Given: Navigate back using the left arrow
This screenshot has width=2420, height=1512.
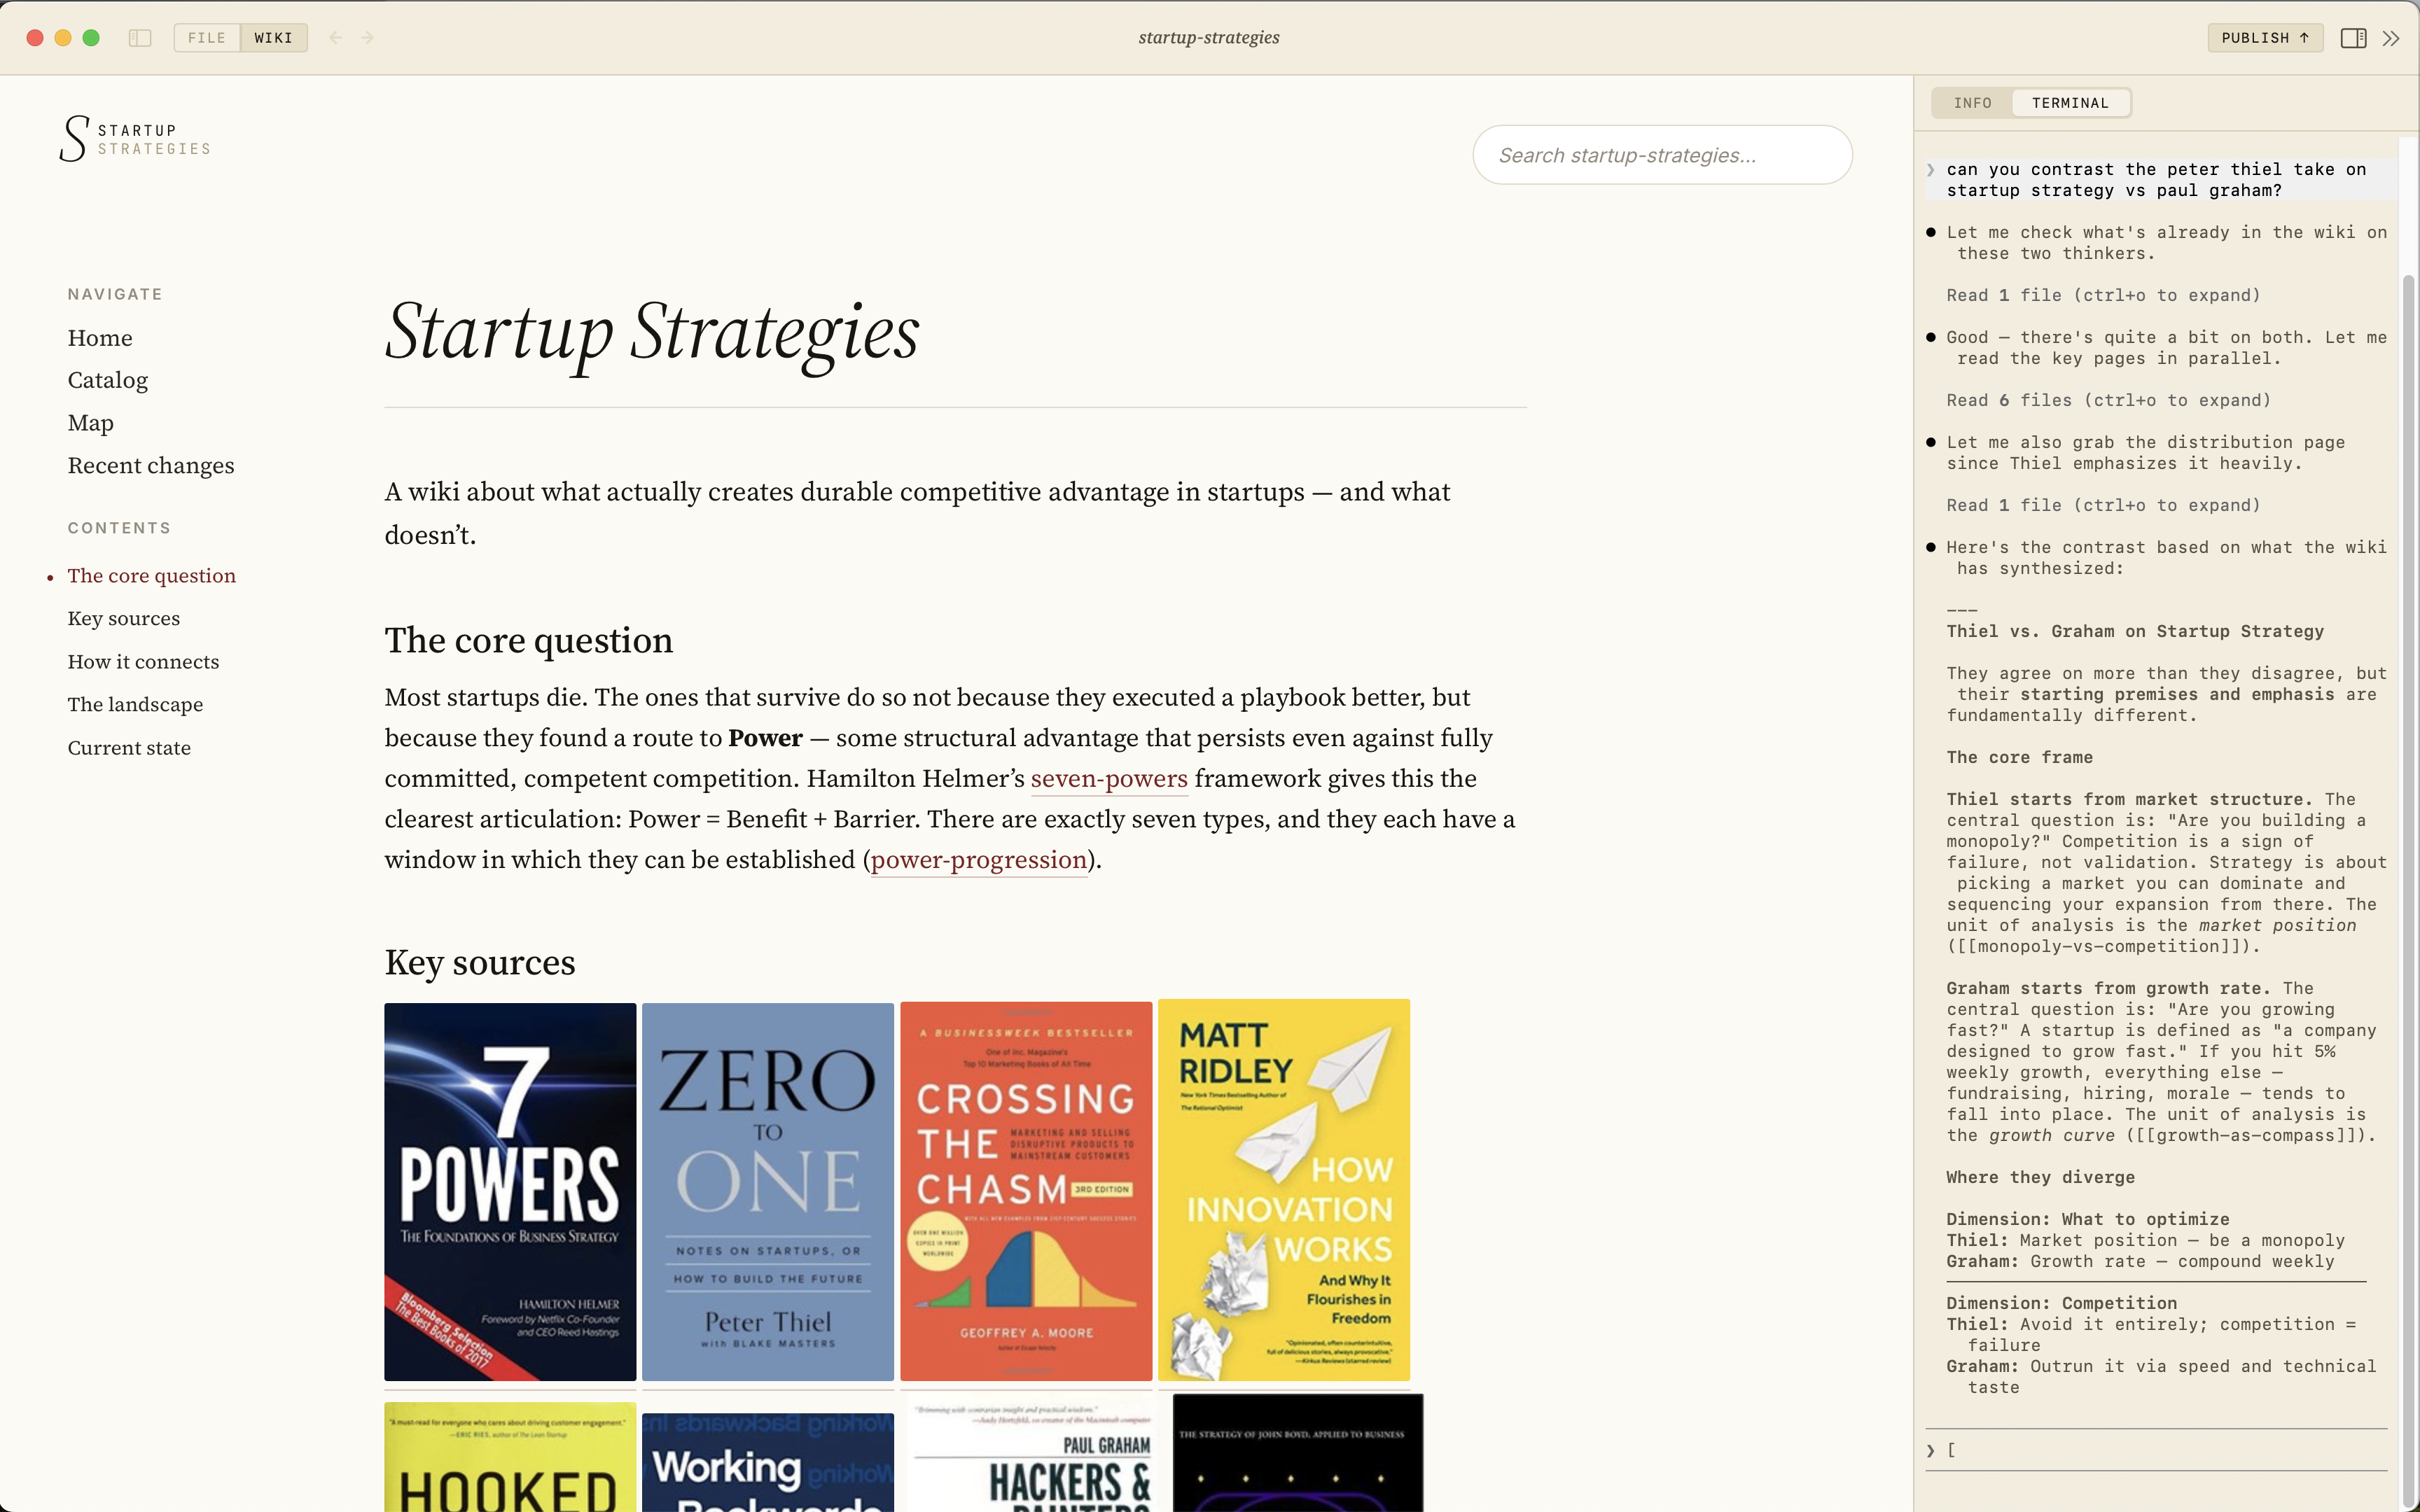Looking at the screenshot, I should coord(334,37).
